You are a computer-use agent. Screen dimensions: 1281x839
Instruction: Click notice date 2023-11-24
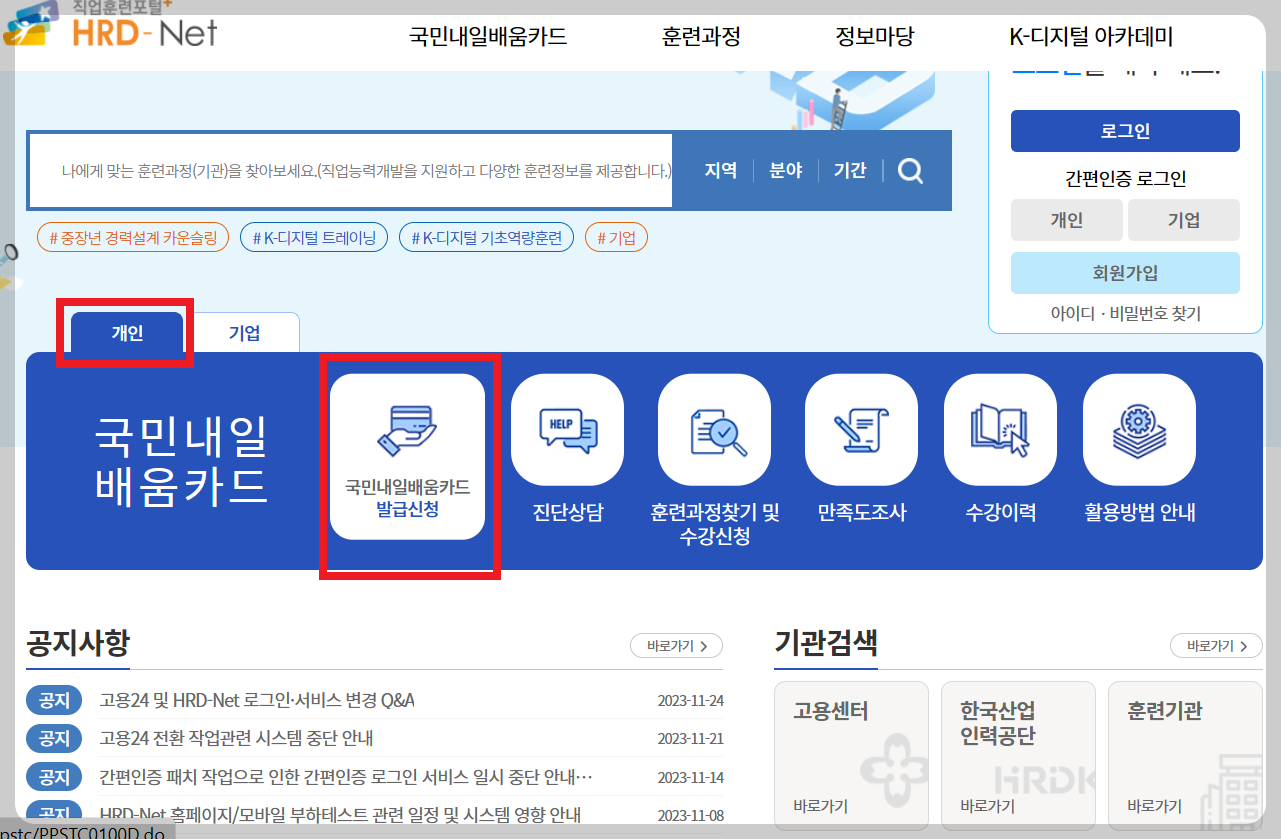[690, 700]
